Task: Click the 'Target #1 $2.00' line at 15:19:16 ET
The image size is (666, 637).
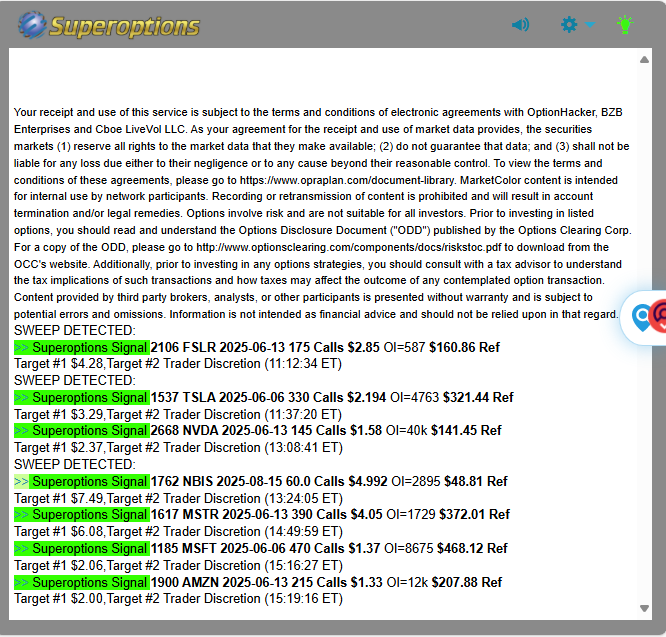Action: [178, 599]
